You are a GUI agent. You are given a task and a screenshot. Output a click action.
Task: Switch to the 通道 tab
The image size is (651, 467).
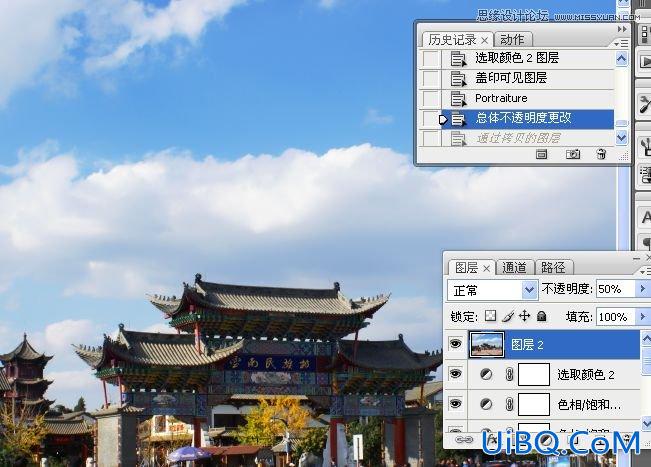pos(514,268)
